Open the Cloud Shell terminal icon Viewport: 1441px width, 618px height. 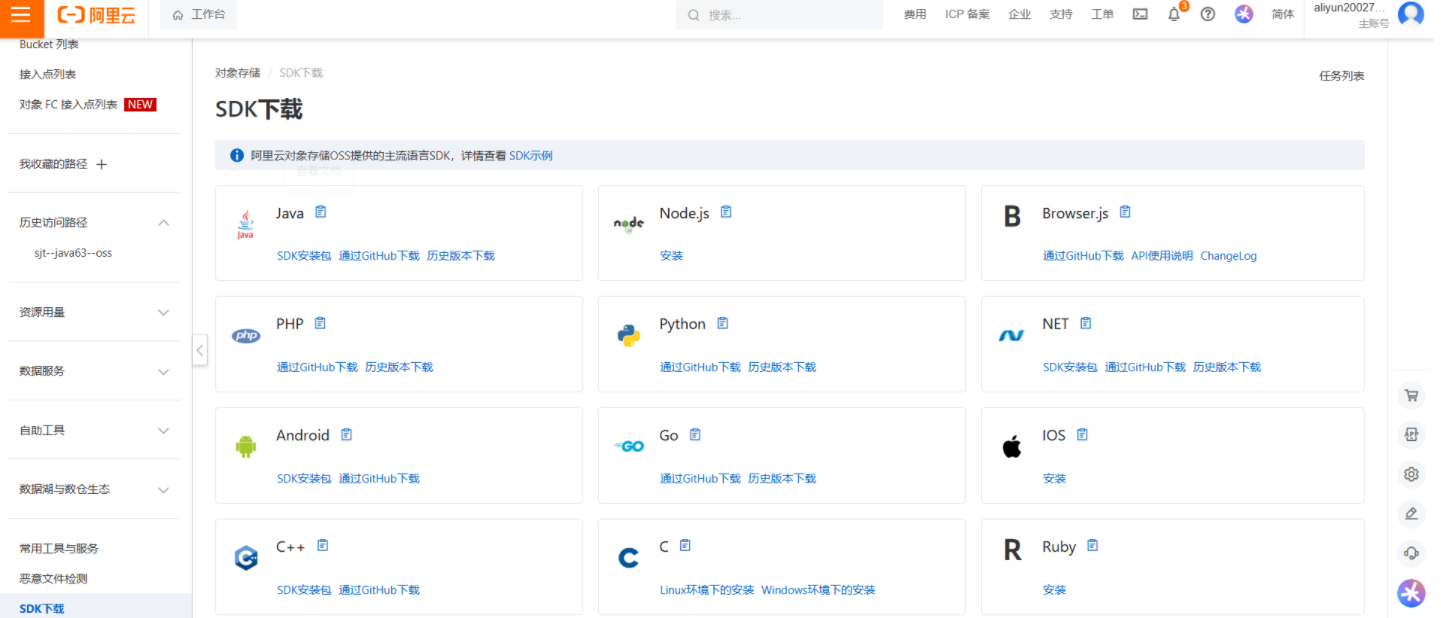click(1140, 14)
